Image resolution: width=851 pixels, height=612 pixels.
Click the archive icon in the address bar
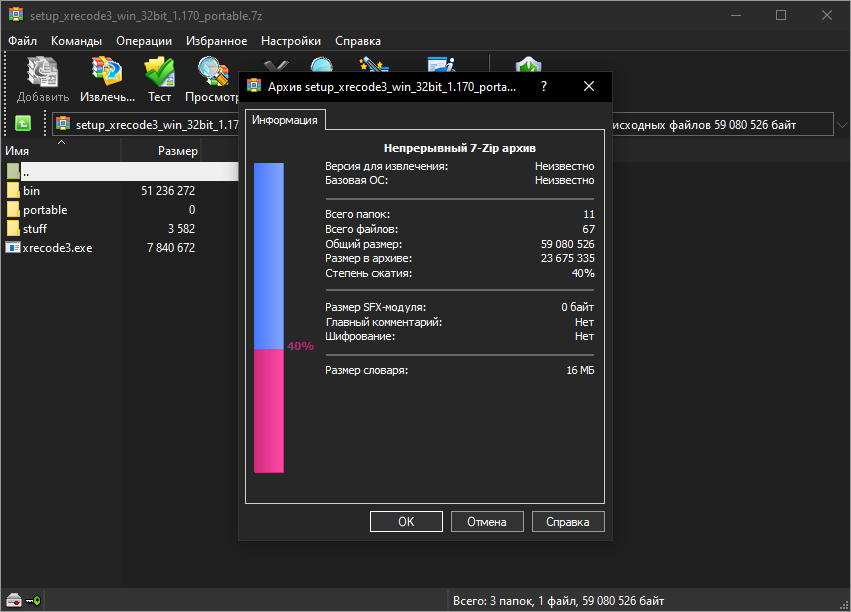[x=63, y=124]
